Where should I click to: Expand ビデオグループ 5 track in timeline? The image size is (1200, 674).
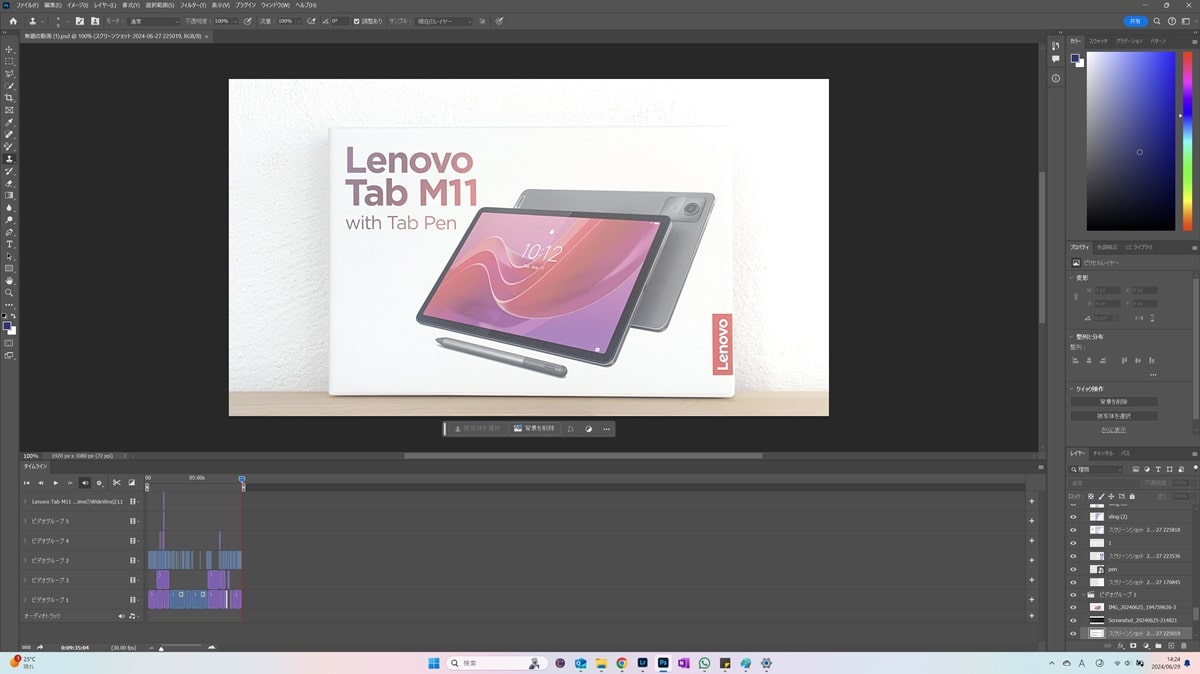pyautogui.click(x=25, y=521)
